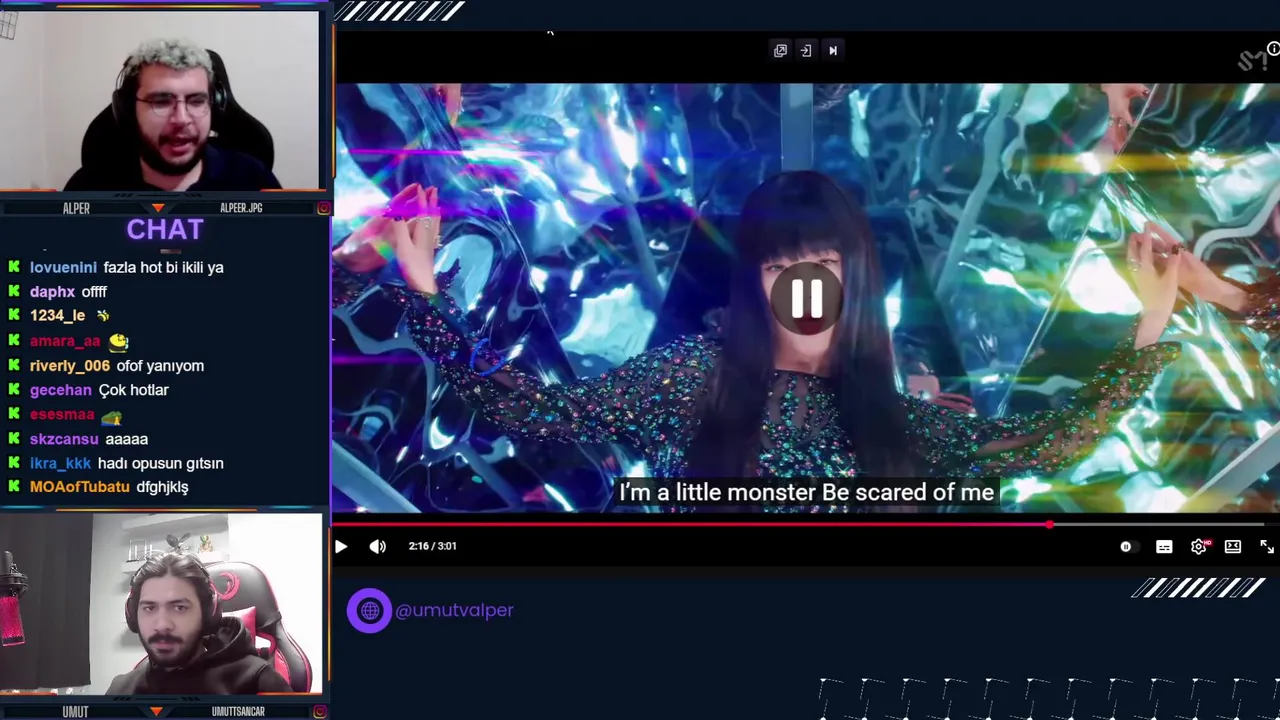Click the info icon at the top-right of the player
The image size is (1280, 720).
pos(1273,49)
